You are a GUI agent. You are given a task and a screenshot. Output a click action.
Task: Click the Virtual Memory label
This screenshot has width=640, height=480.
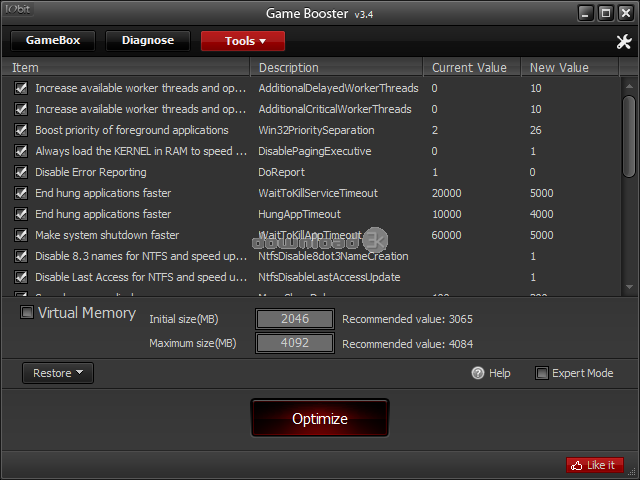coord(87,313)
